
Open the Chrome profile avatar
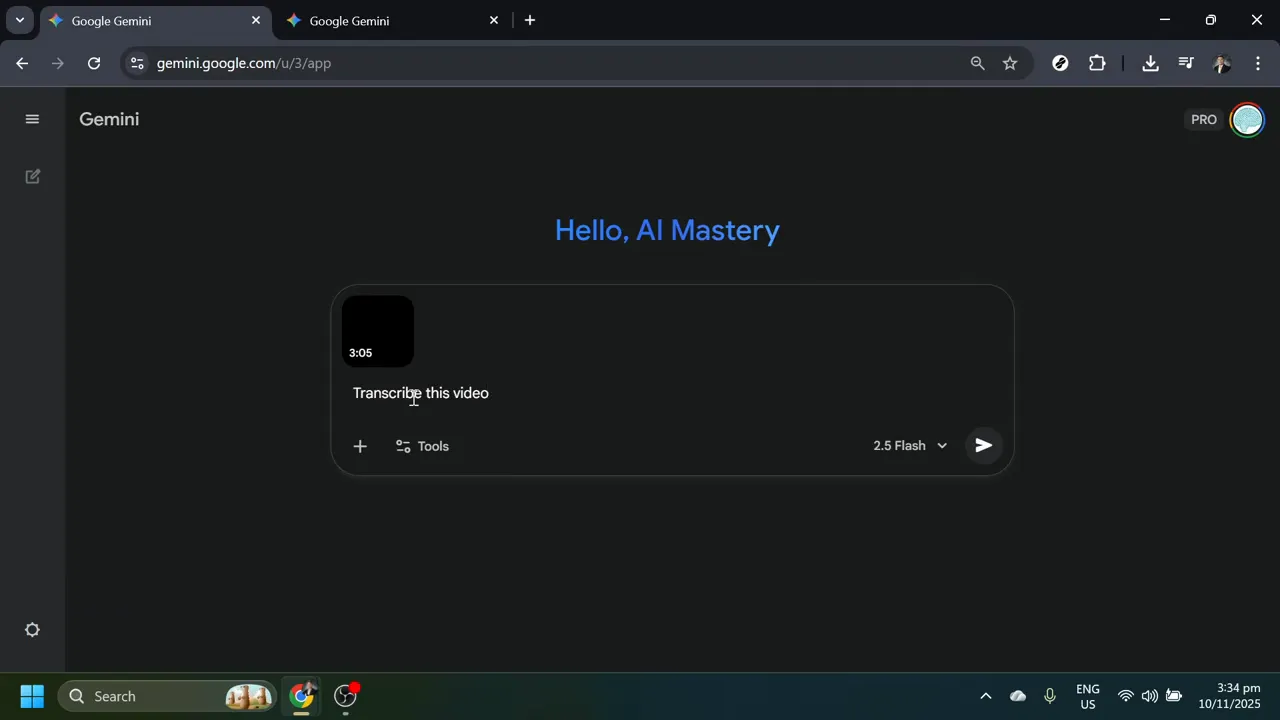tap(1221, 63)
